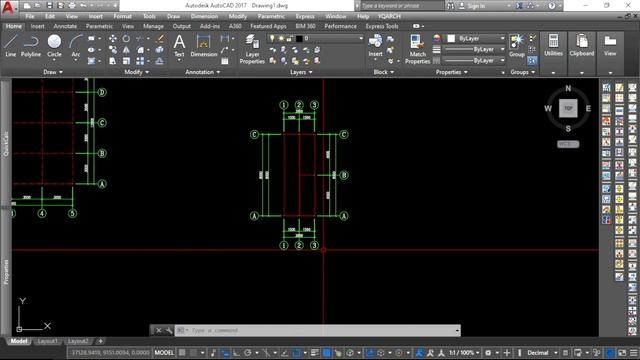Click the search keyword input field

click(402, 6)
